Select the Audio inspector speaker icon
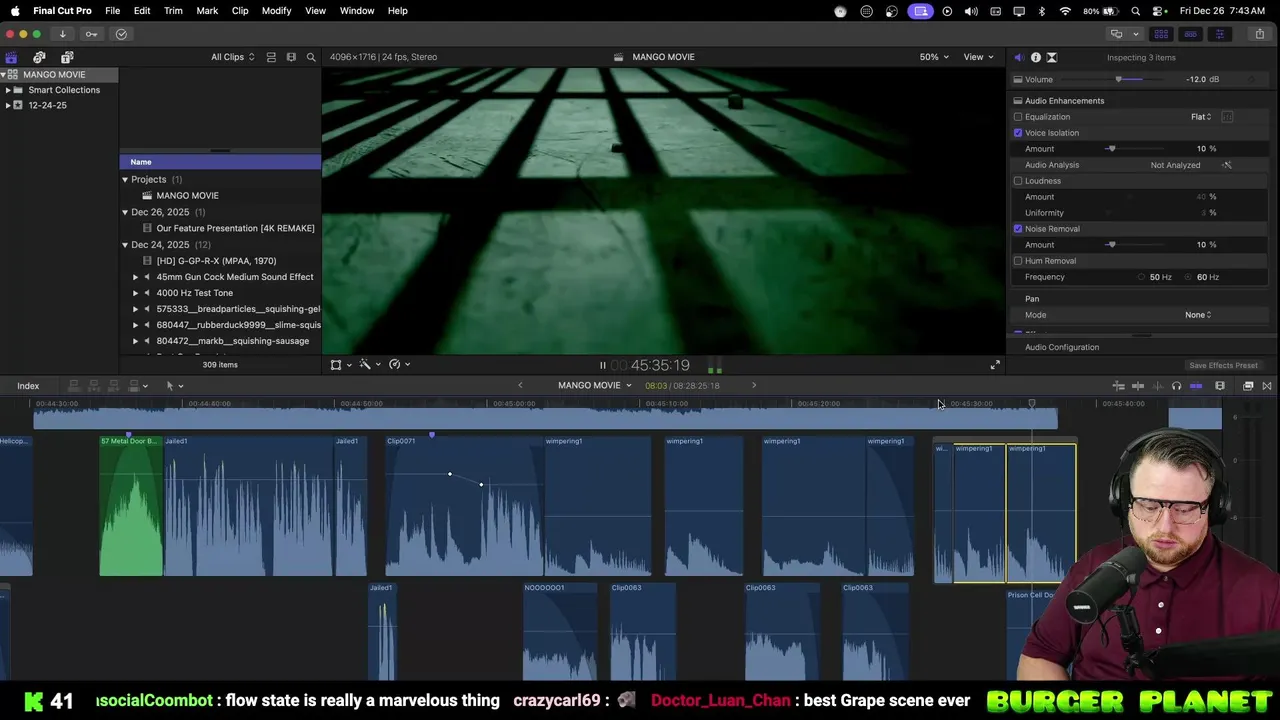This screenshot has width=1280, height=720. tap(1019, 57)
